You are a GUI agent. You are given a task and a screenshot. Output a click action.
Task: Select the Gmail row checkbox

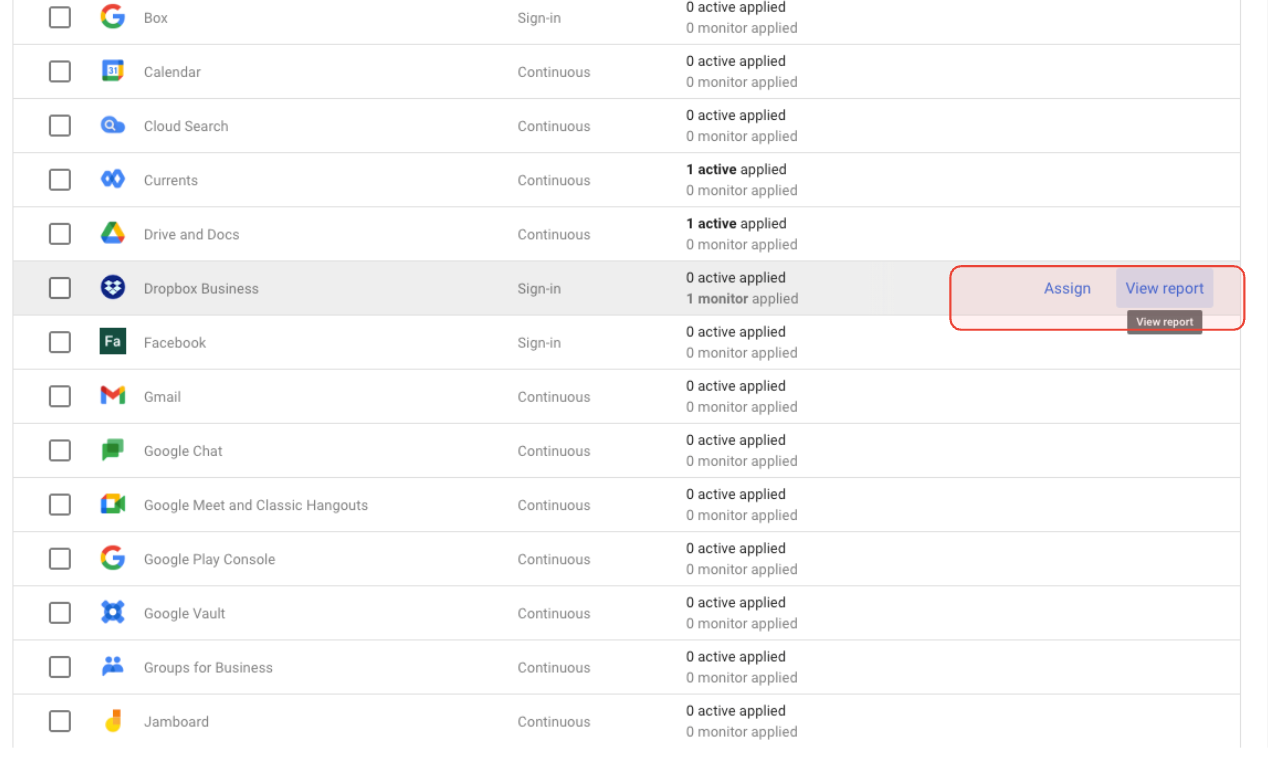click(60, 396)
